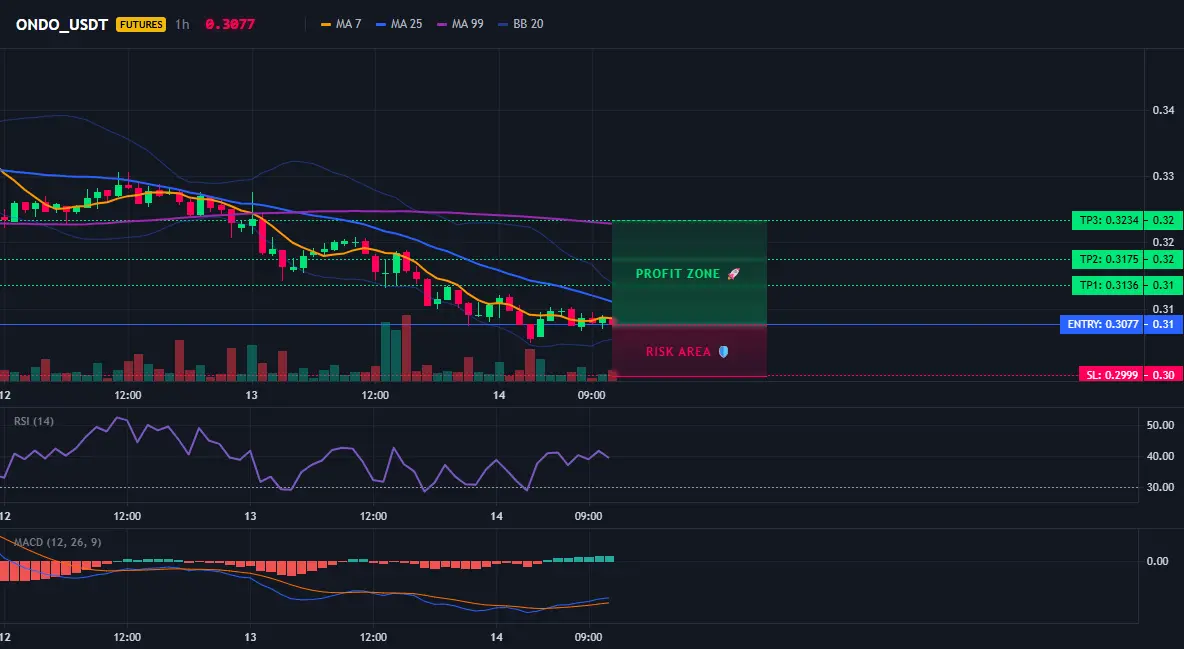The image size is (1184, 649).
Task: Click the TP1: 0.3136 label
Action: 1107,286
